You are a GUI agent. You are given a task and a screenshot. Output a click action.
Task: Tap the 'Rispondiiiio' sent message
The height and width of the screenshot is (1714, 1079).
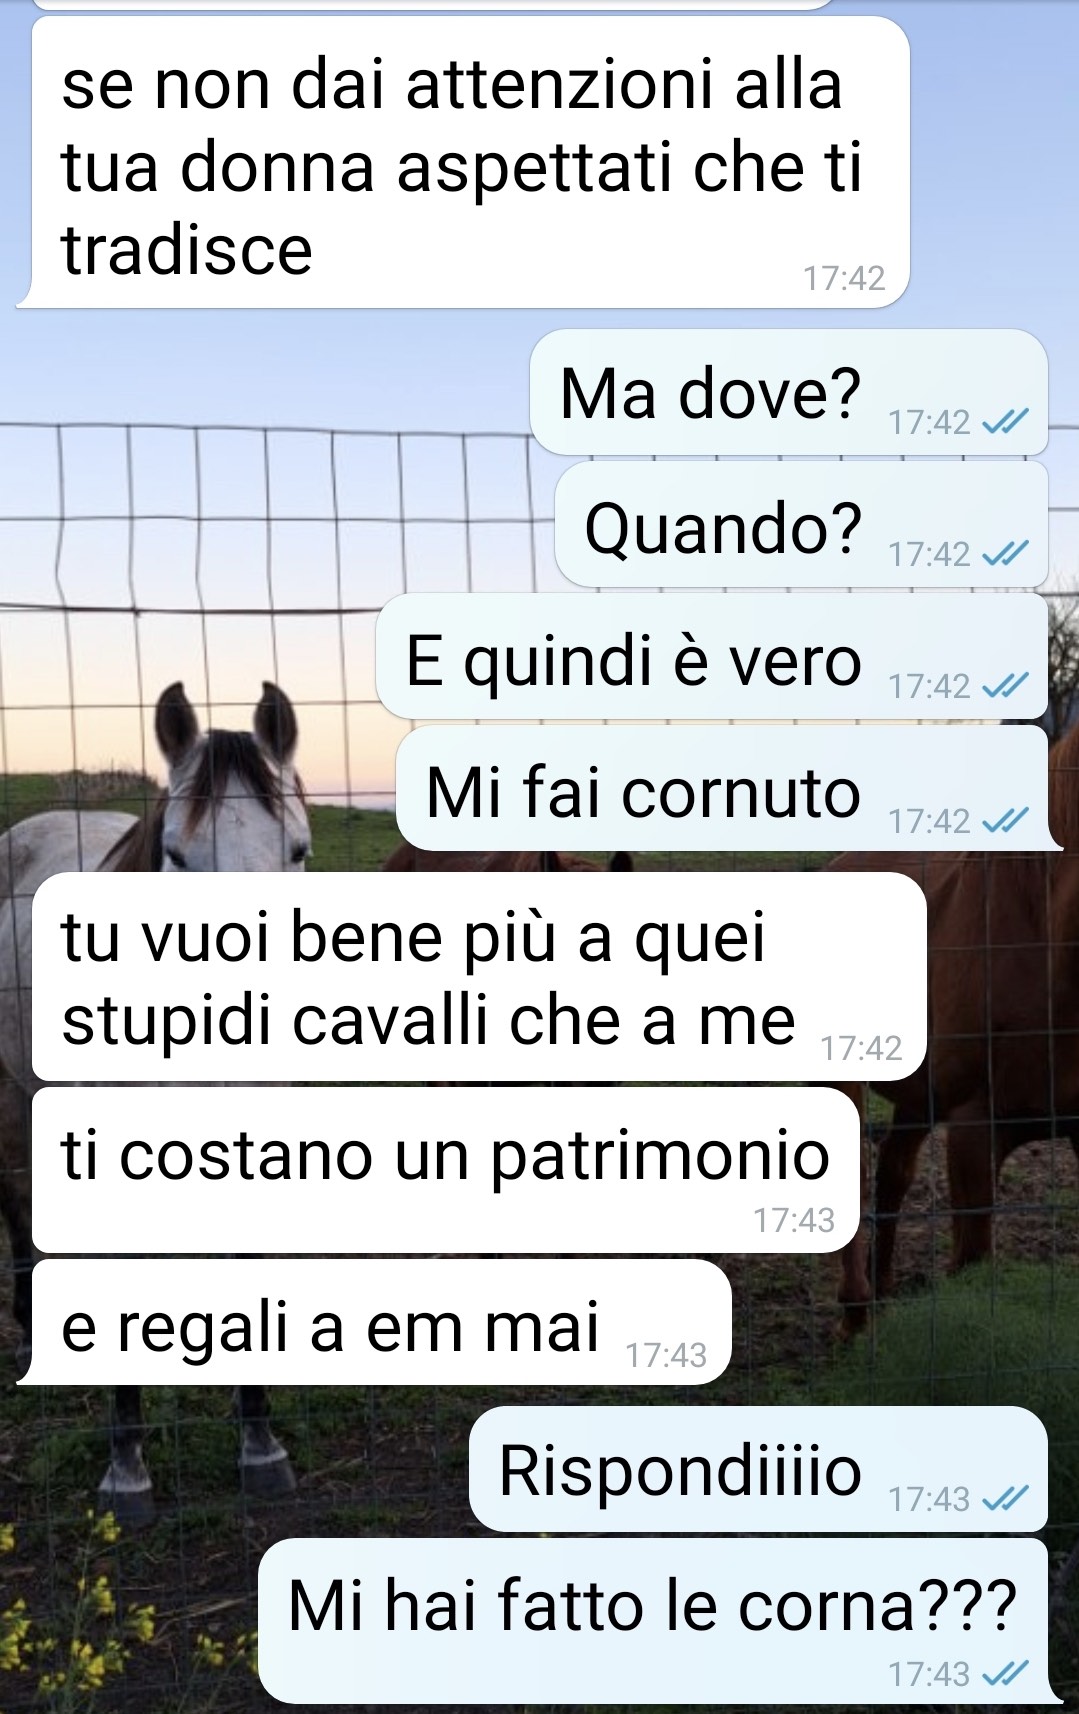click(x=759, y=1469)
